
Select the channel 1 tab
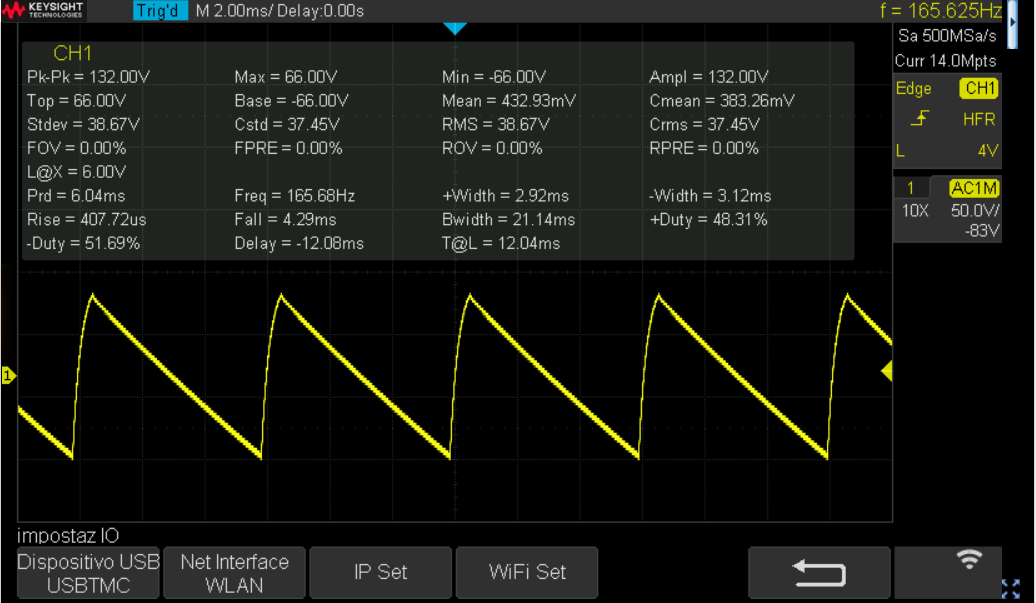tap(910, 189)
